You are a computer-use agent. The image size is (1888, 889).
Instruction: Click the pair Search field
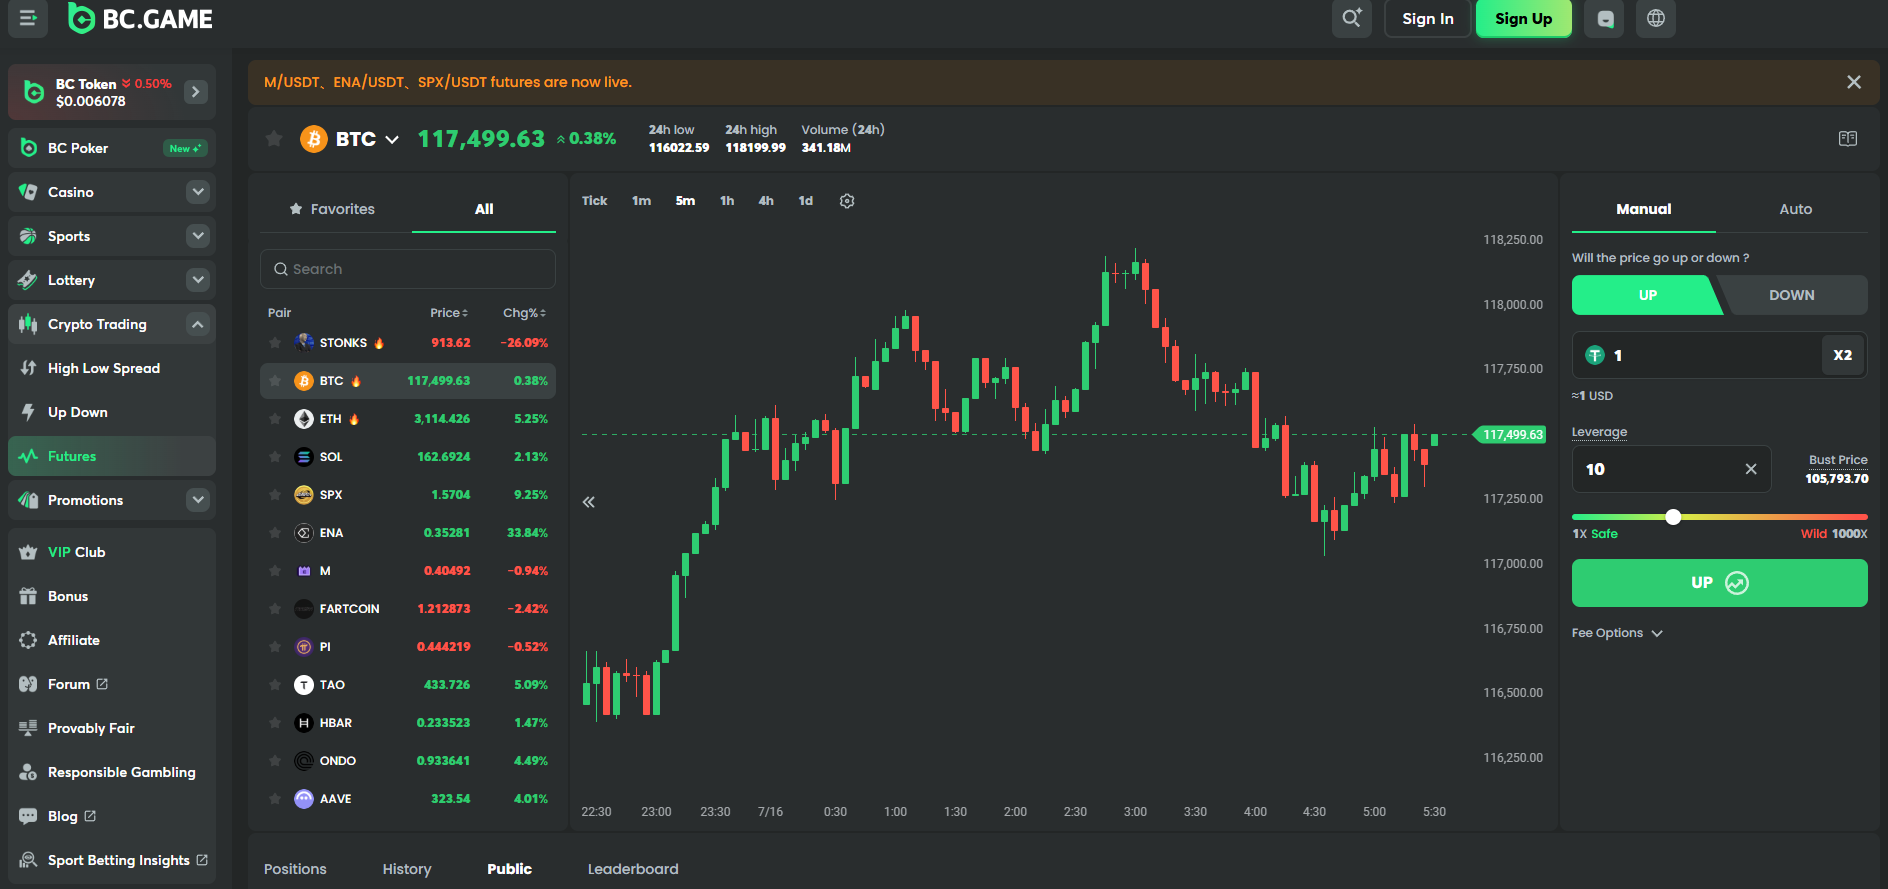(408, 269)
